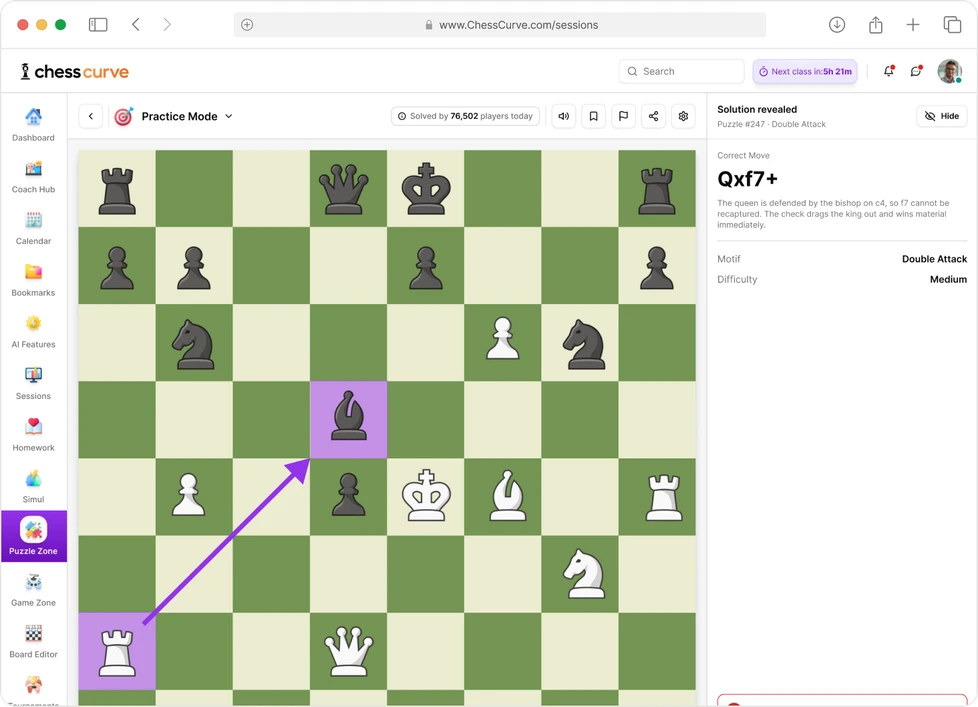Image resolution: width=978 pixels, height=707 pixels.
Task: Open a new browser tab
Action: pos(913,25)
